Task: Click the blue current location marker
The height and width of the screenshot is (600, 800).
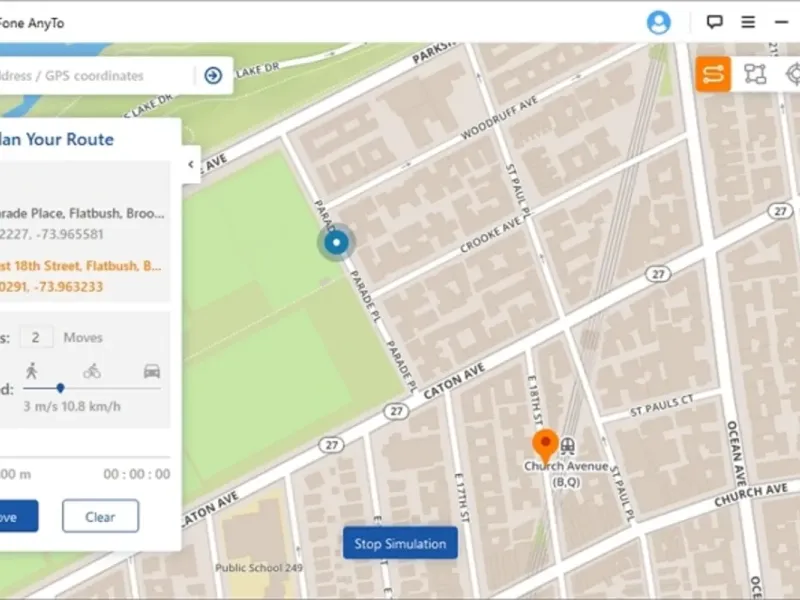Action: point(336,242)
